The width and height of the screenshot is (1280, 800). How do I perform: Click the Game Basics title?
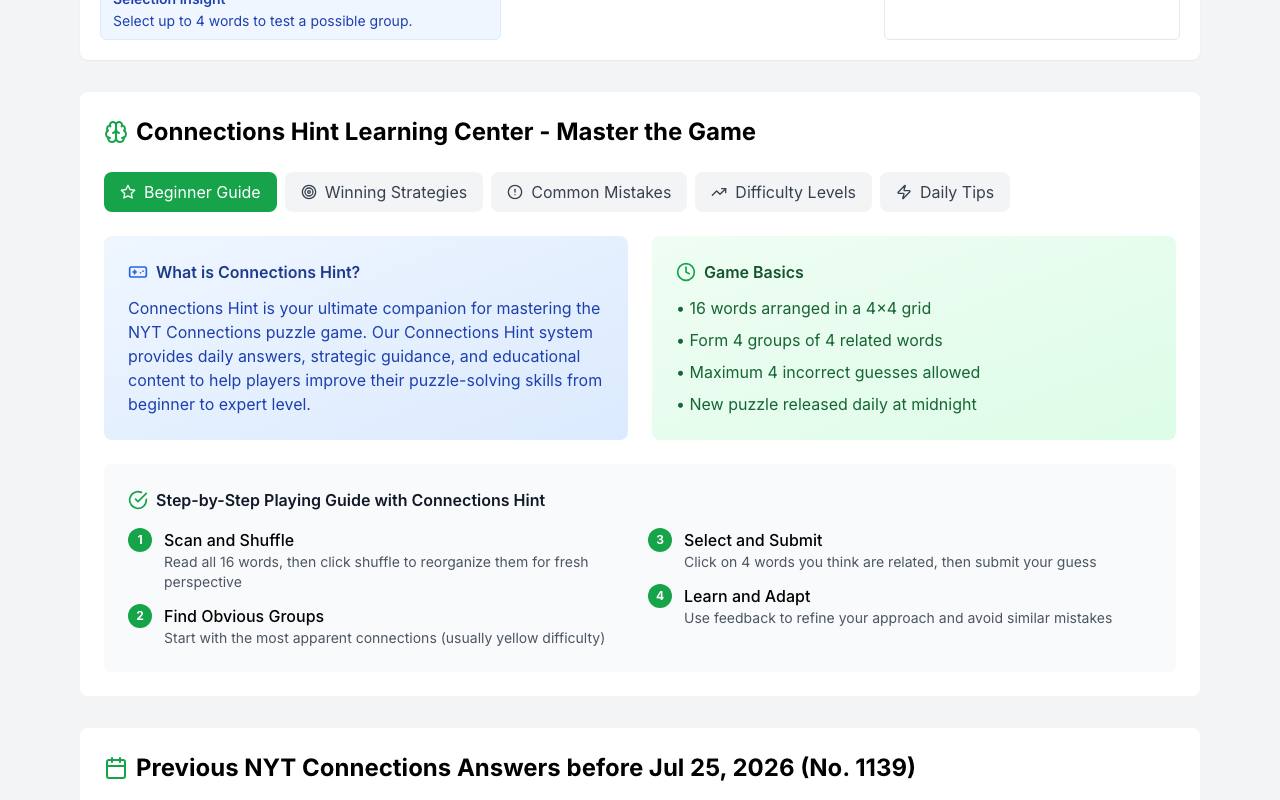(754, 272)
